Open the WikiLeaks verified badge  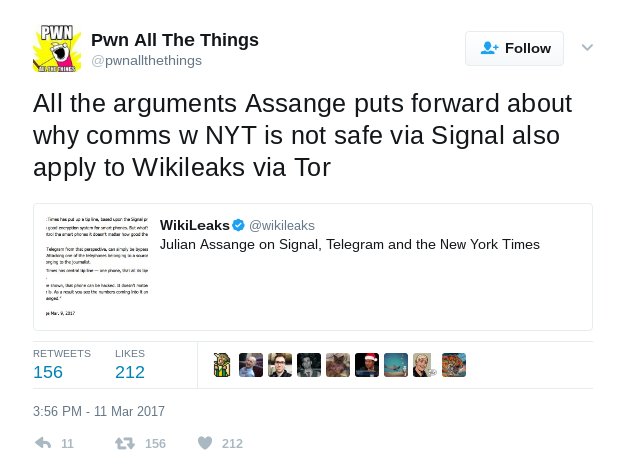239,225
